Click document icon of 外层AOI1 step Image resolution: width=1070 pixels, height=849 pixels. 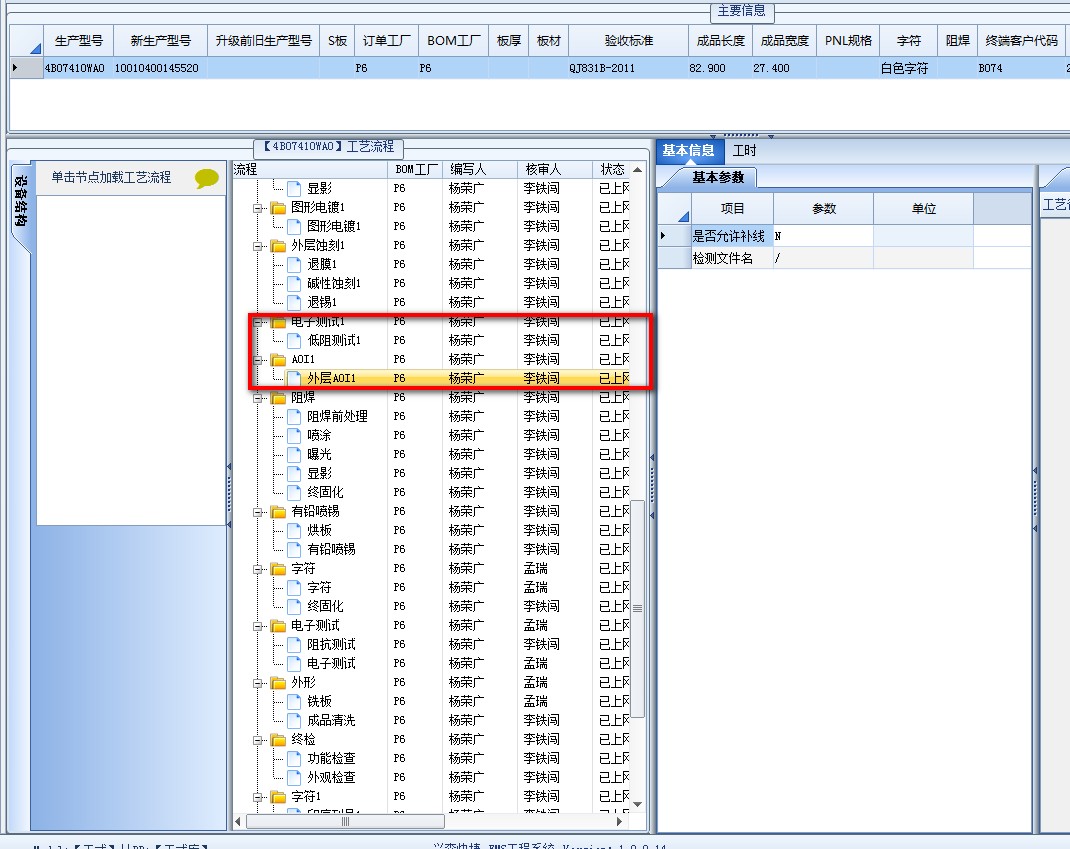click(x=294, y=378)
